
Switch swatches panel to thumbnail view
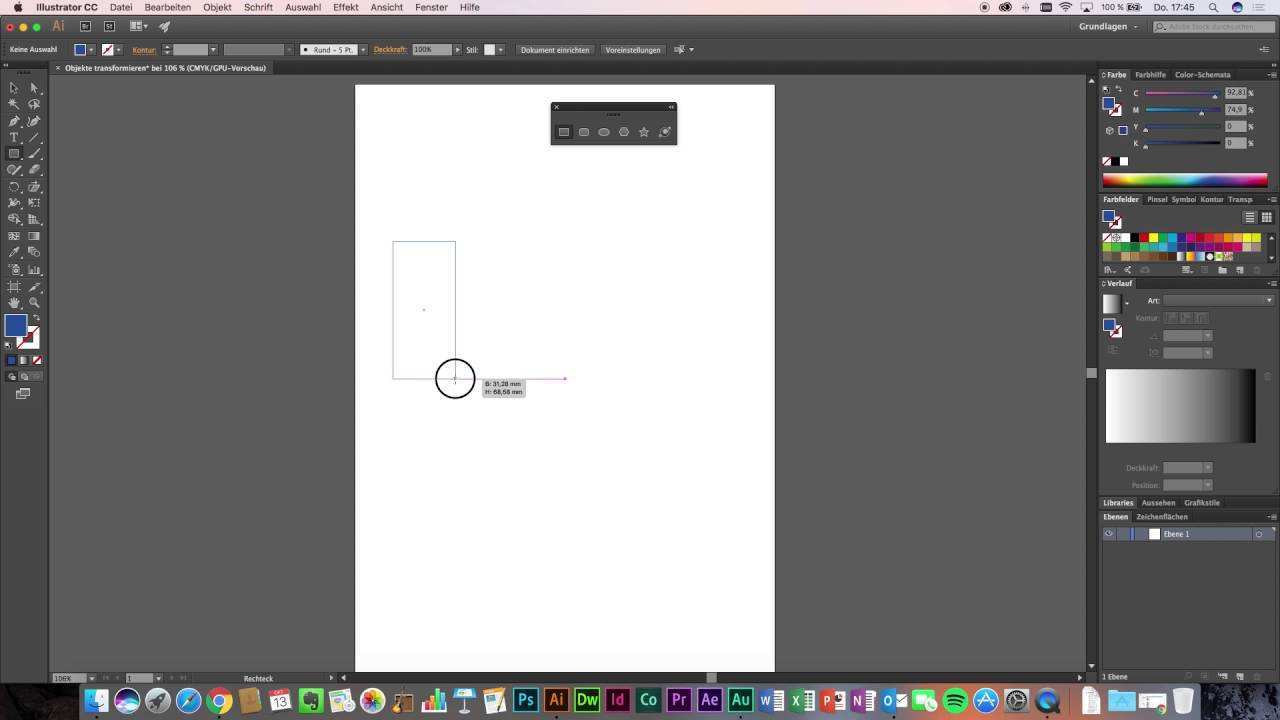1266,217
